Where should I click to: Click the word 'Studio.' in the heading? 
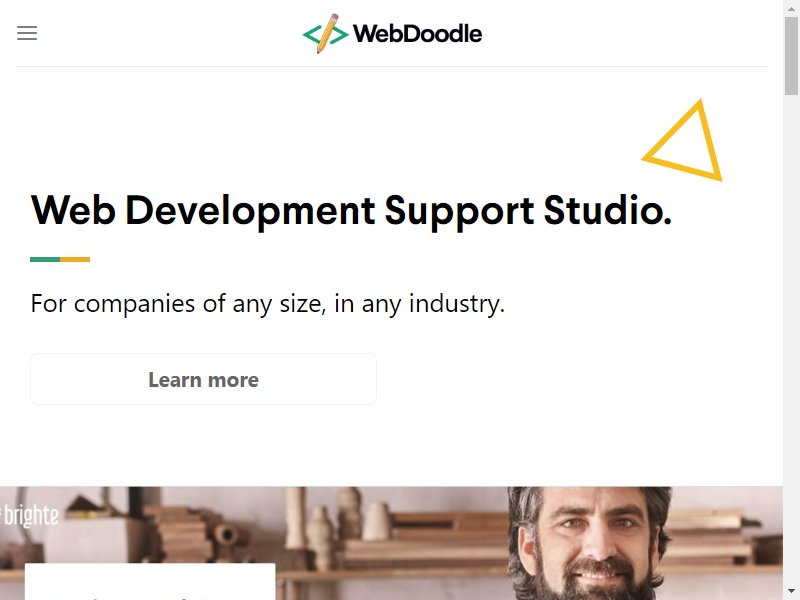pos(608,210)
